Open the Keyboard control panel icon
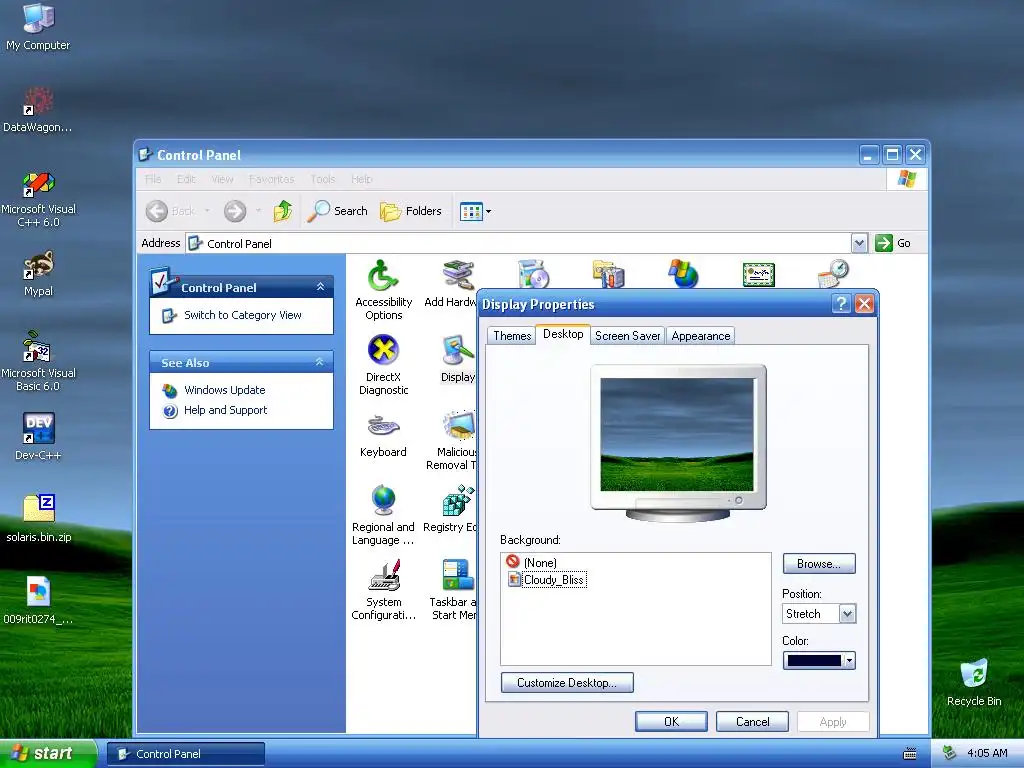The image size is (1024, 768). (383, 435)
